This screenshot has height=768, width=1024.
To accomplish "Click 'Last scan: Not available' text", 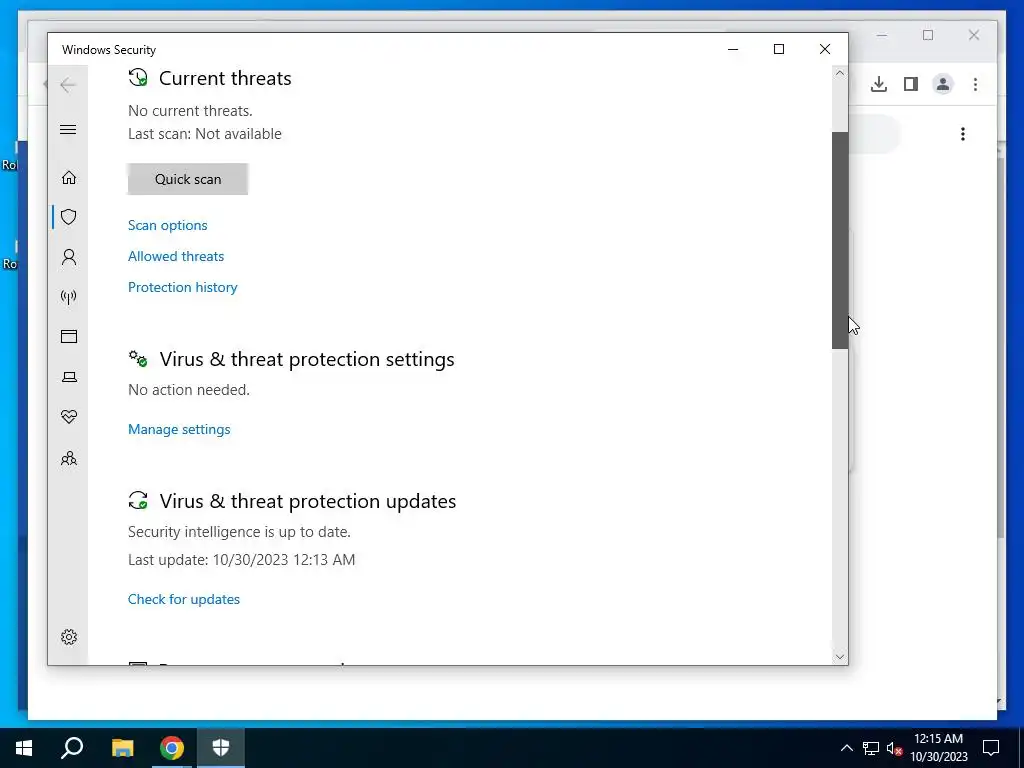I will click(205, 134).
